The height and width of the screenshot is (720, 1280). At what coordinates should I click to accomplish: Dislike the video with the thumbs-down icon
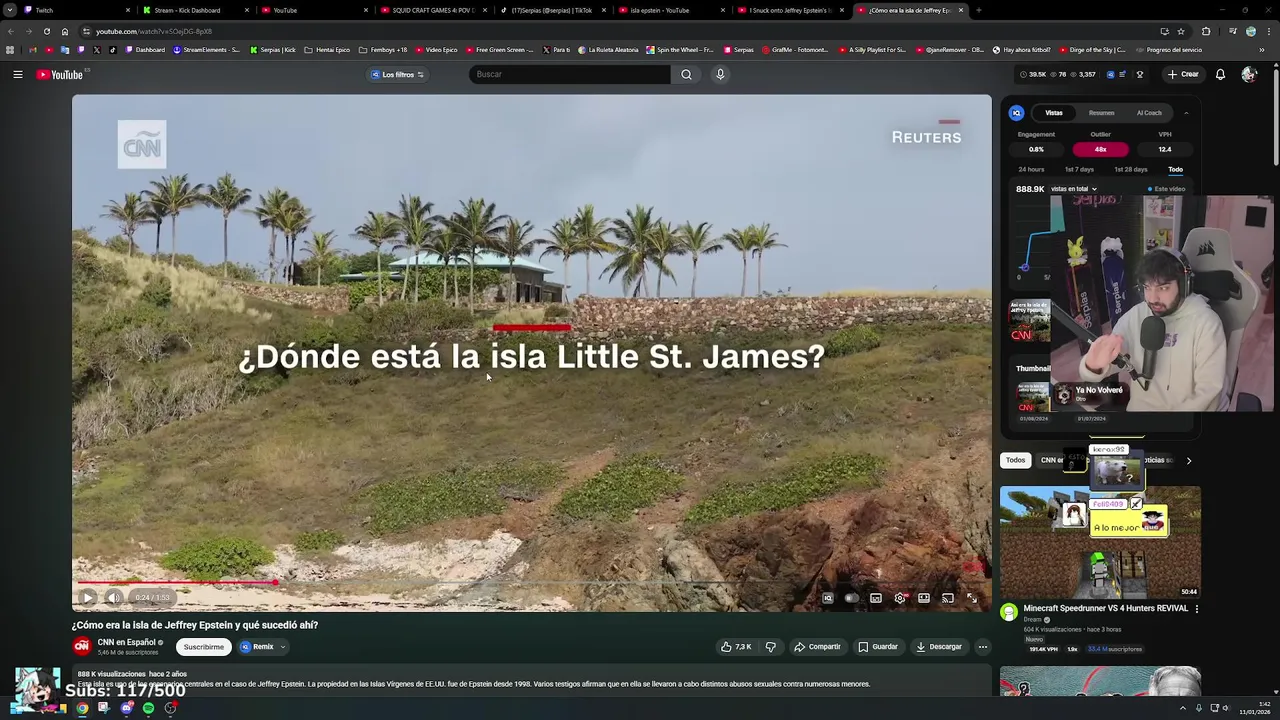770,647
